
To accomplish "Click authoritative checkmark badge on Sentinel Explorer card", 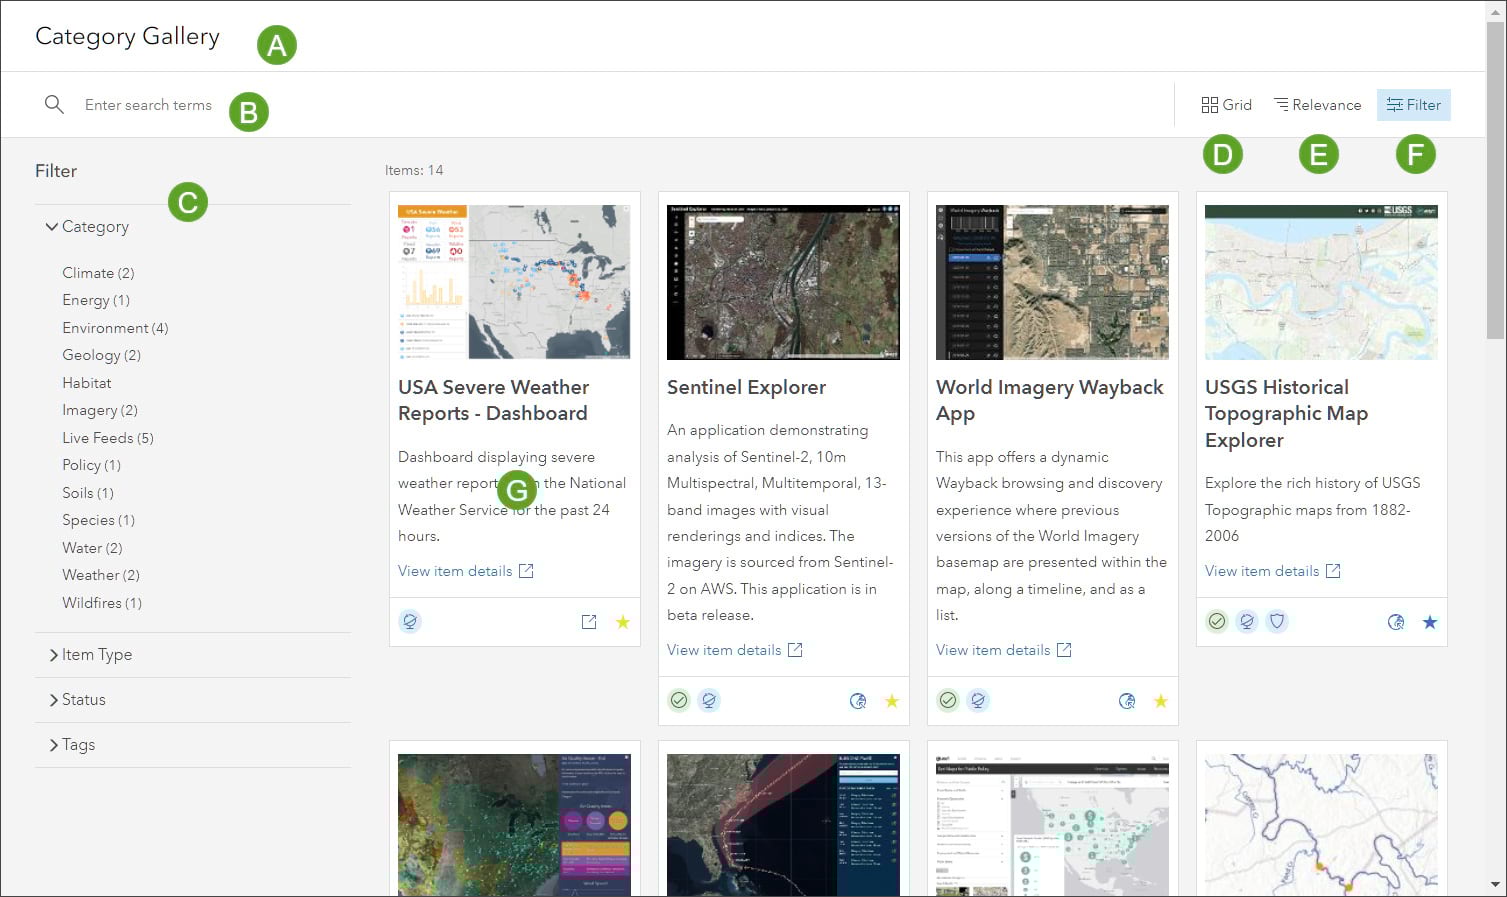I will coord(679,701).
